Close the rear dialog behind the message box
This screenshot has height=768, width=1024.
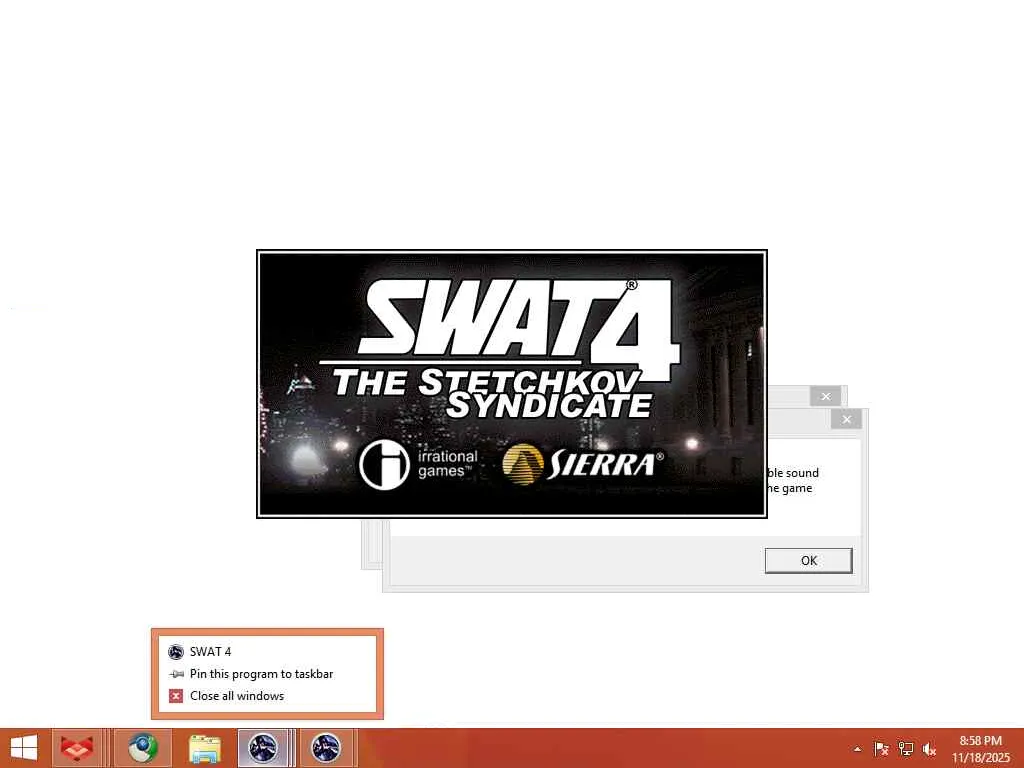coord(825,396)
